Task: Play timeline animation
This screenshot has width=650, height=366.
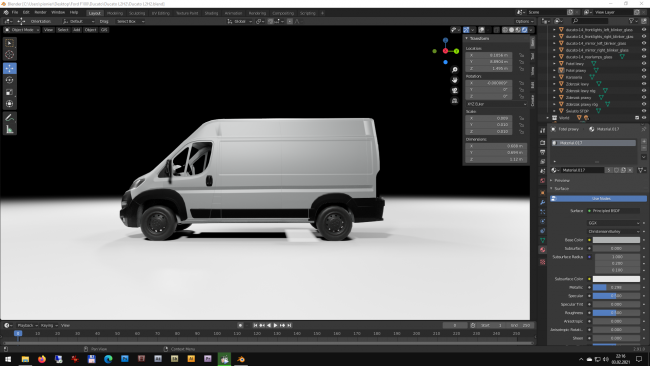Action: (x=275, y=325)
